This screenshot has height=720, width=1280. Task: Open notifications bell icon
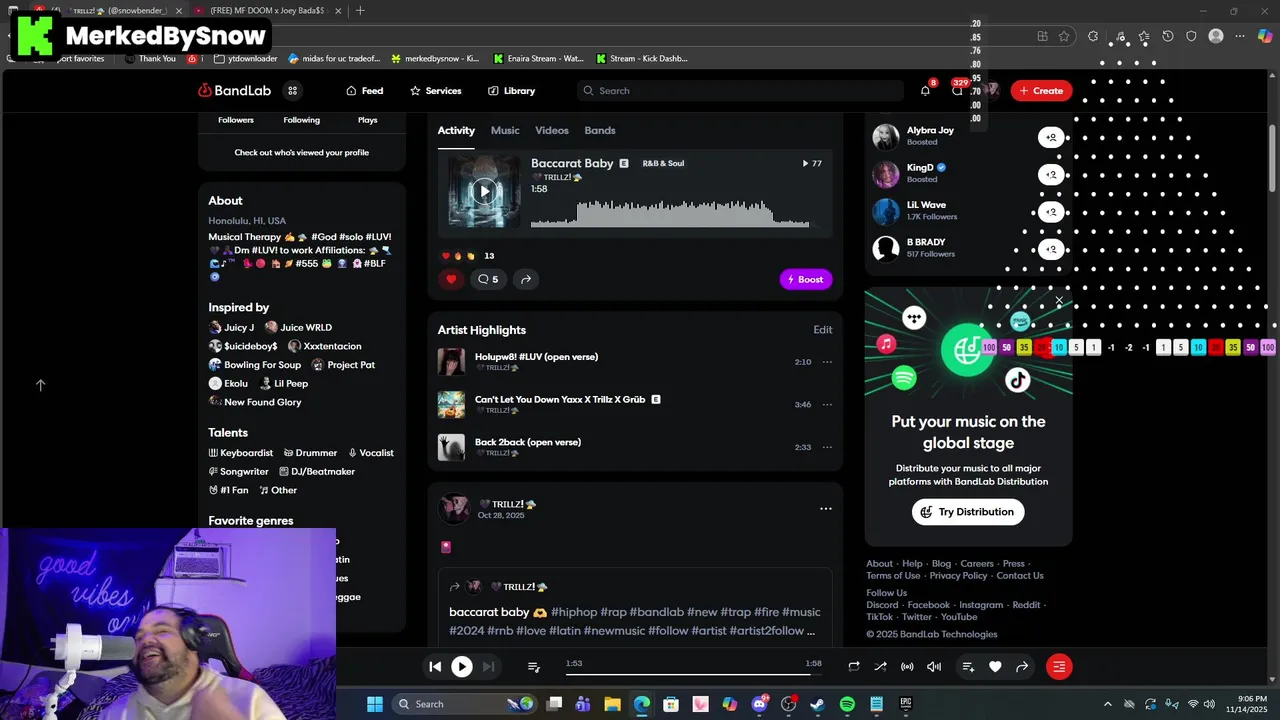(925, 91)
